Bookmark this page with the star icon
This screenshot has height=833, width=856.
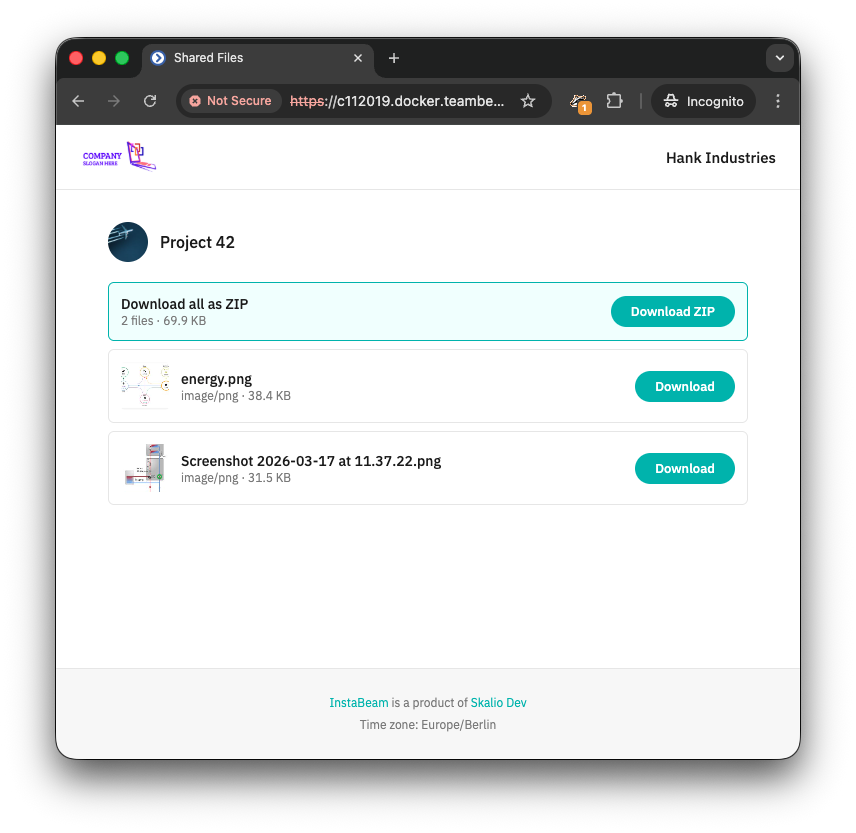pyautogui.click(x=528, y=101)
